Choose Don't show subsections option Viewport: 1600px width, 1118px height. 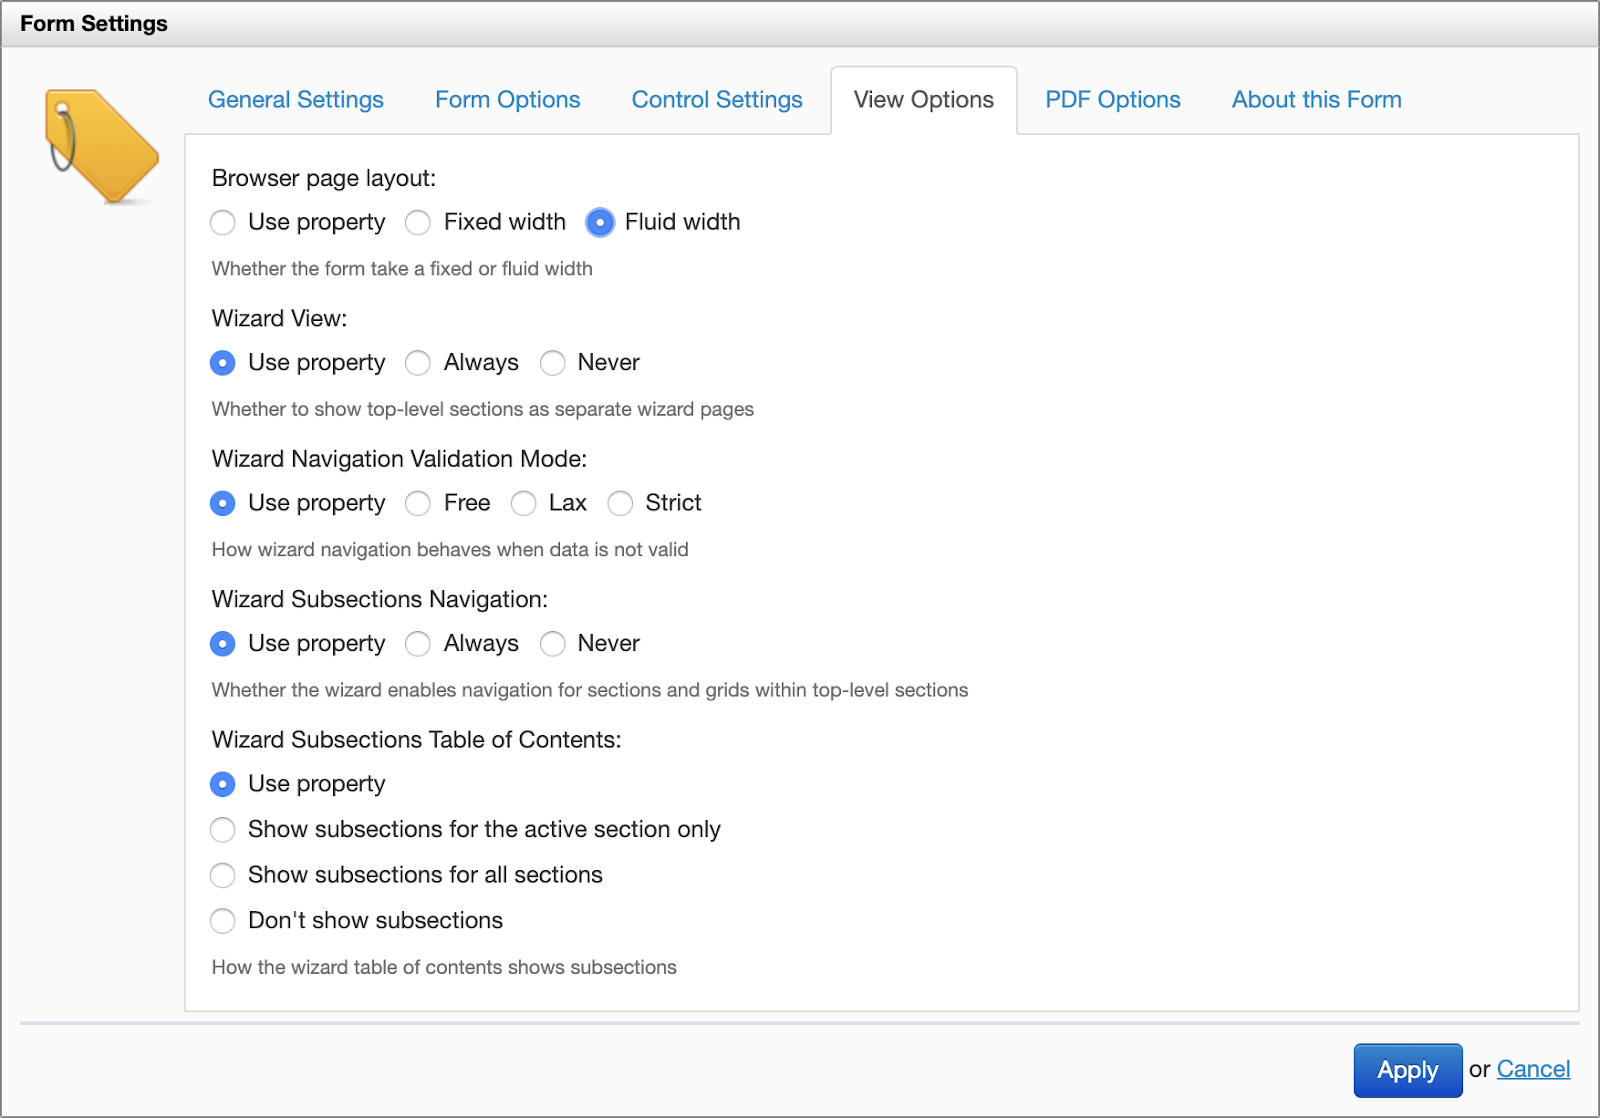223,921
